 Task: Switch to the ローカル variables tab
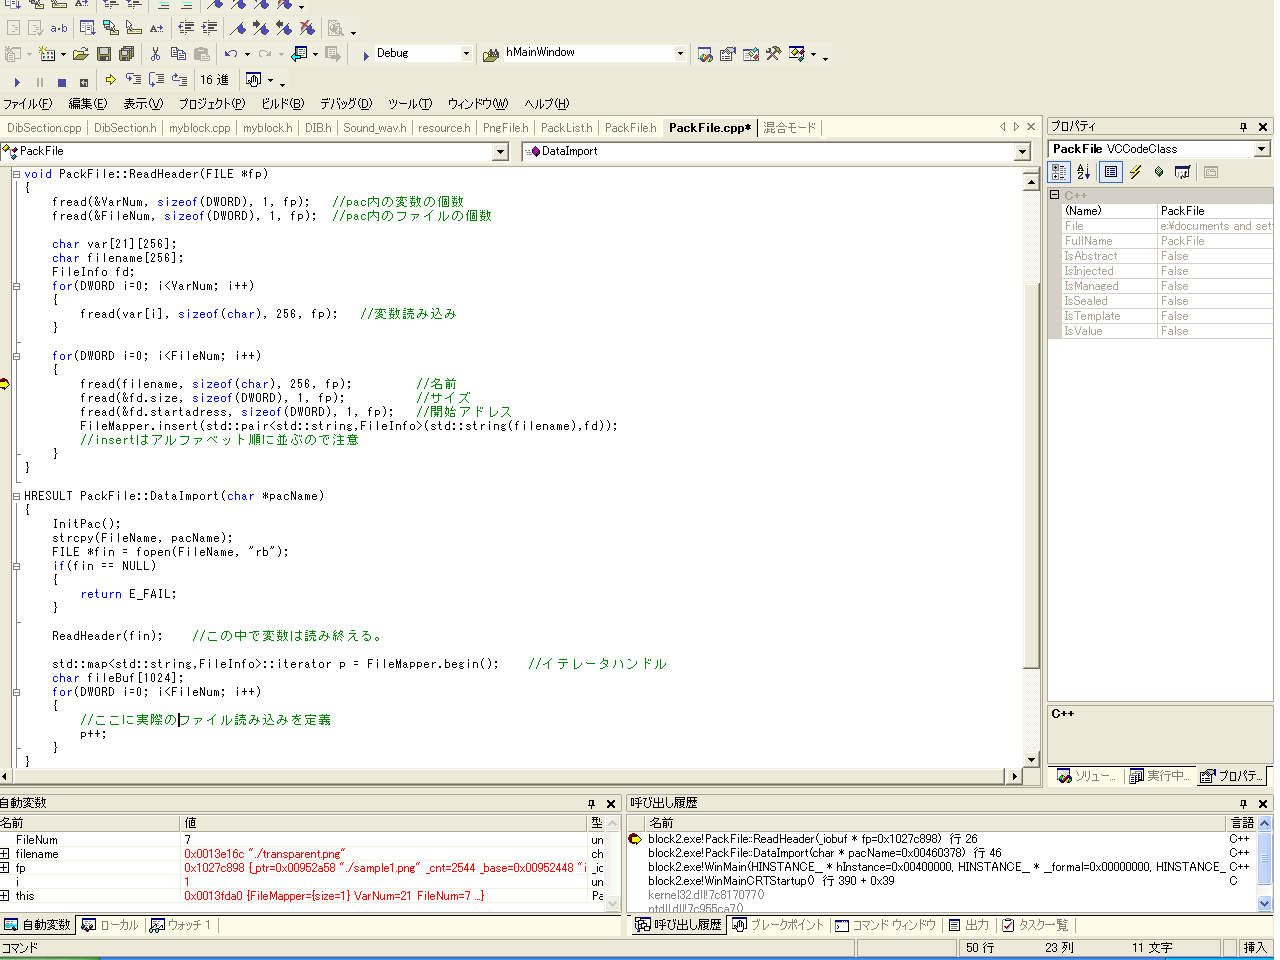pos(110,925)
